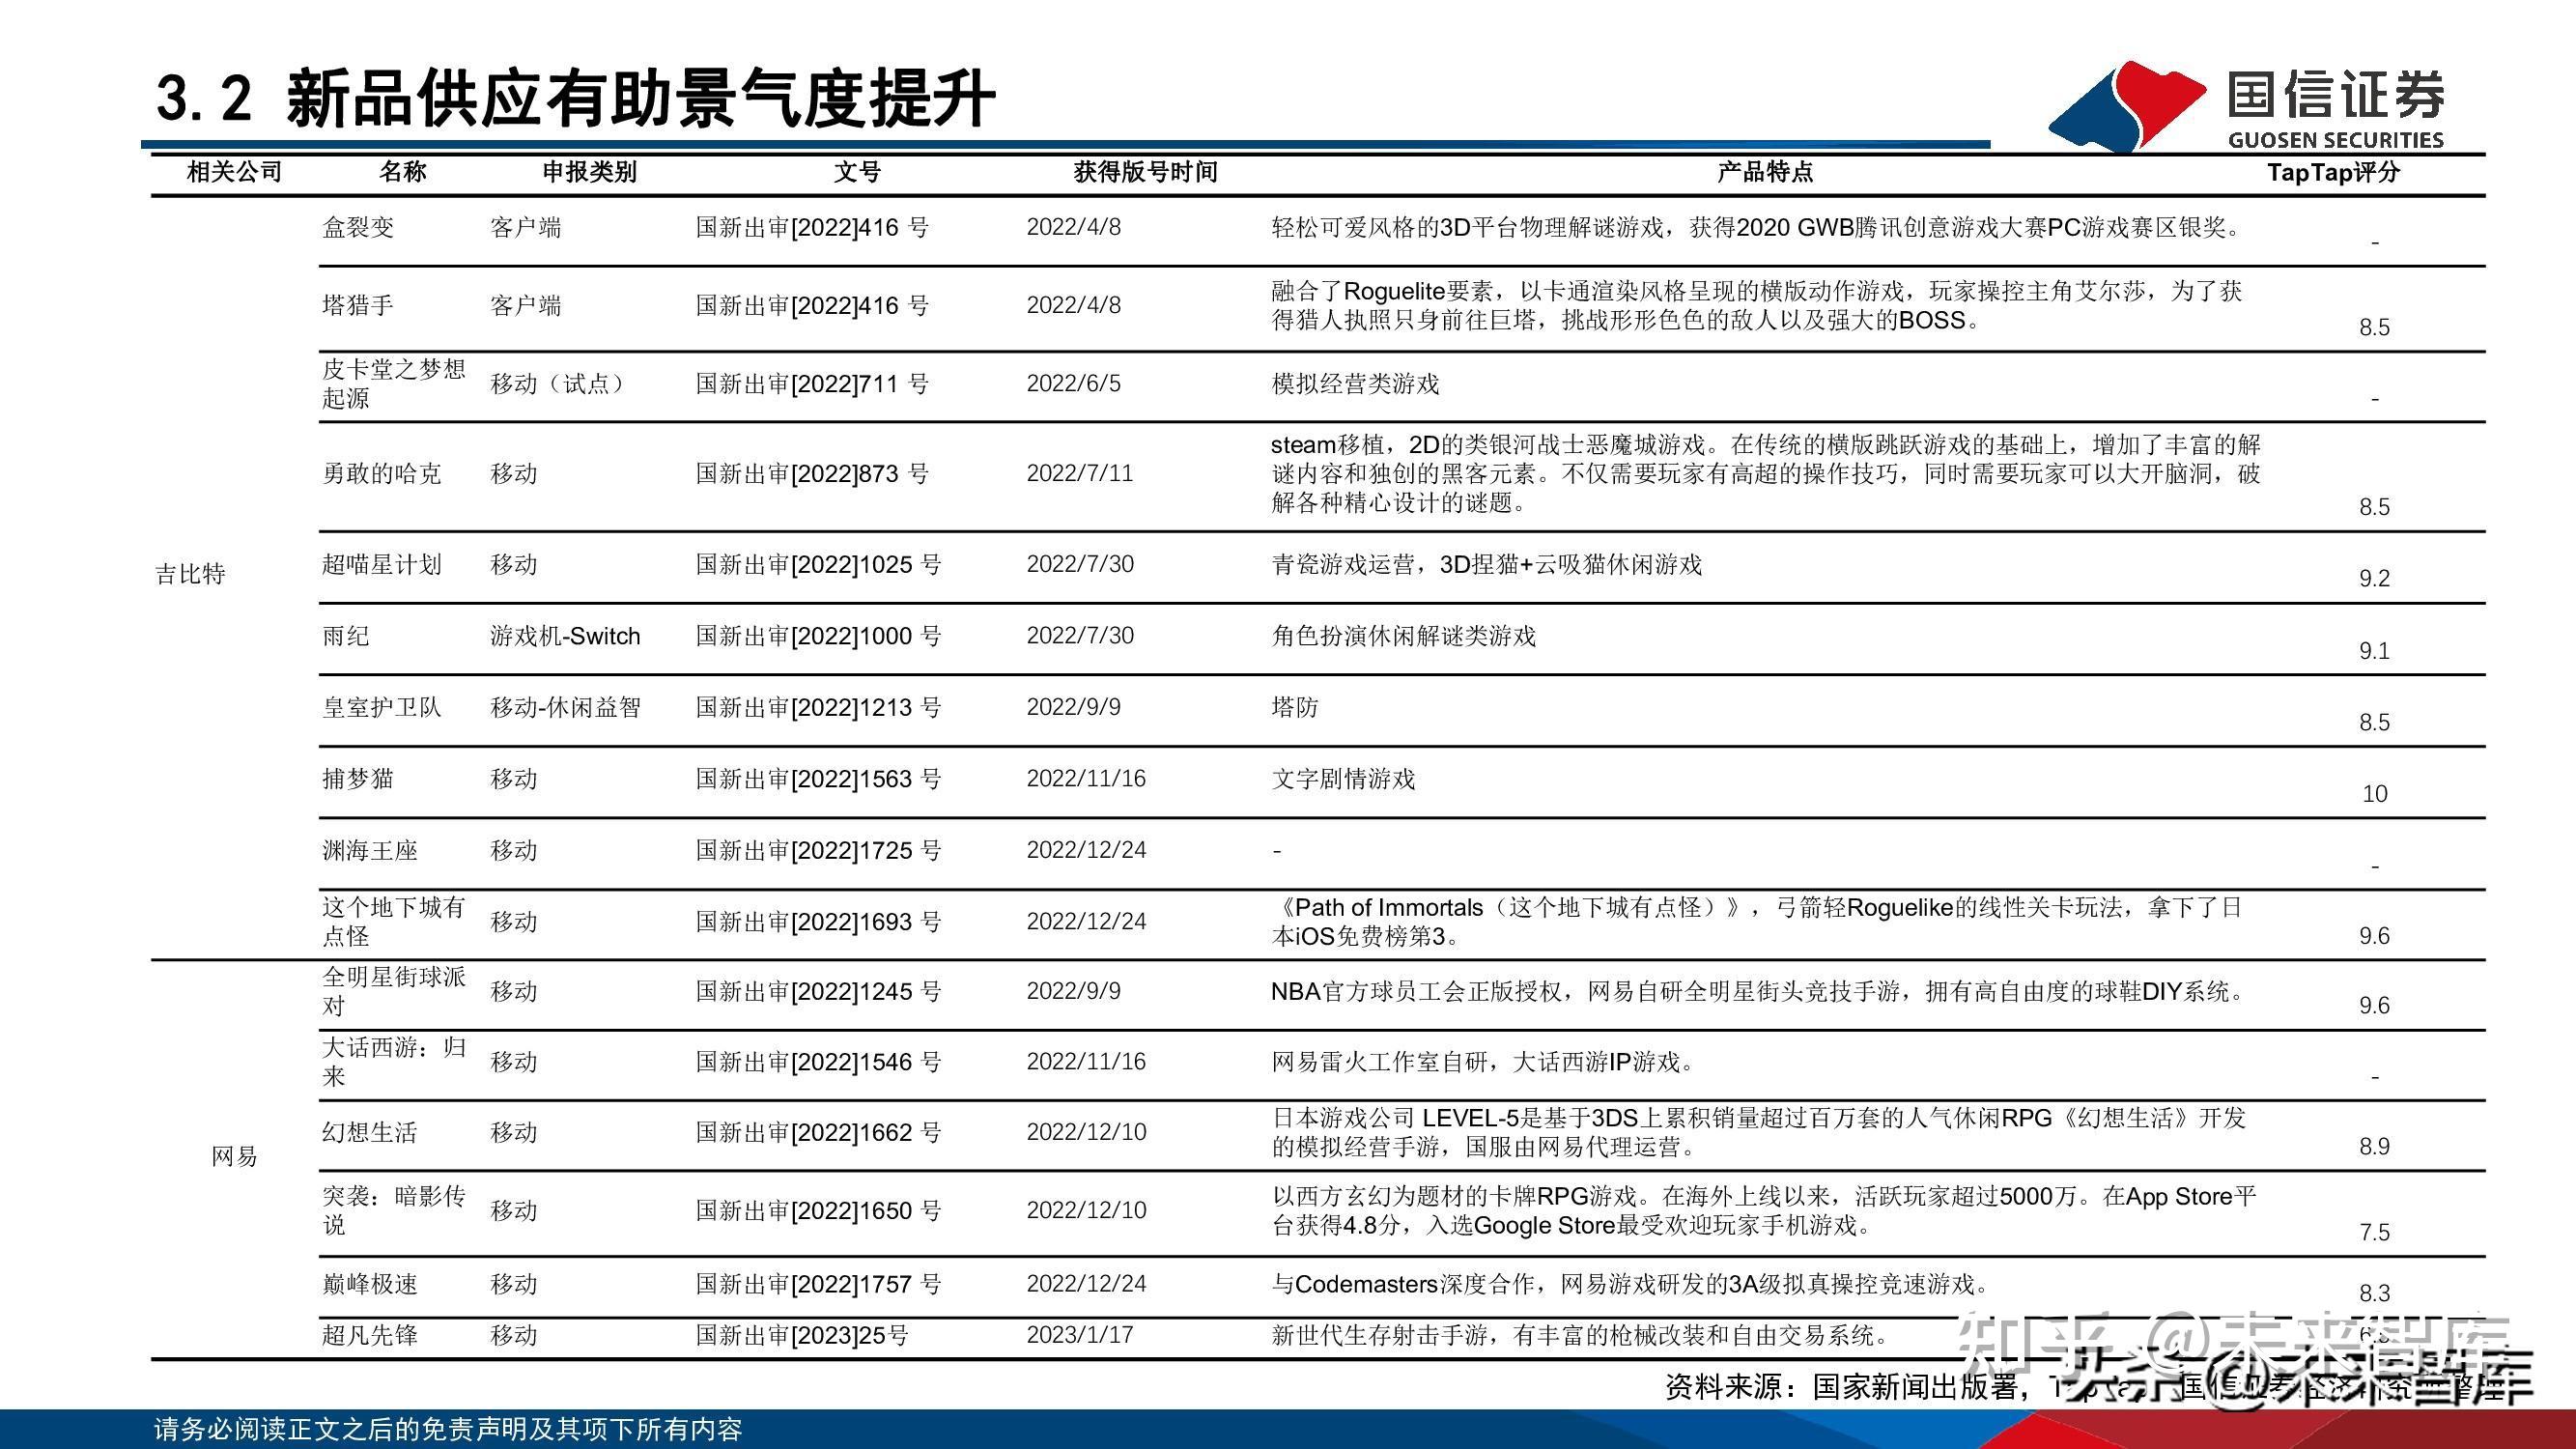Click date cell 2023/1/17

1080,1335
